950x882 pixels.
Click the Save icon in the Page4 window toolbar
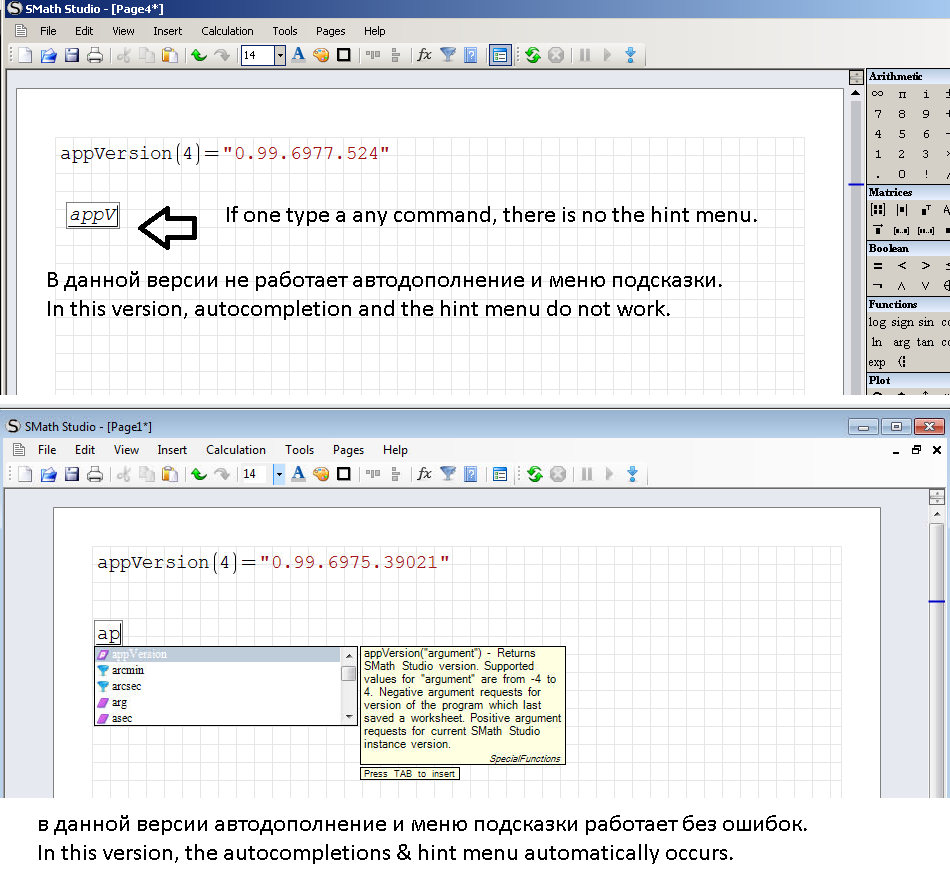[x=72, y=55]
